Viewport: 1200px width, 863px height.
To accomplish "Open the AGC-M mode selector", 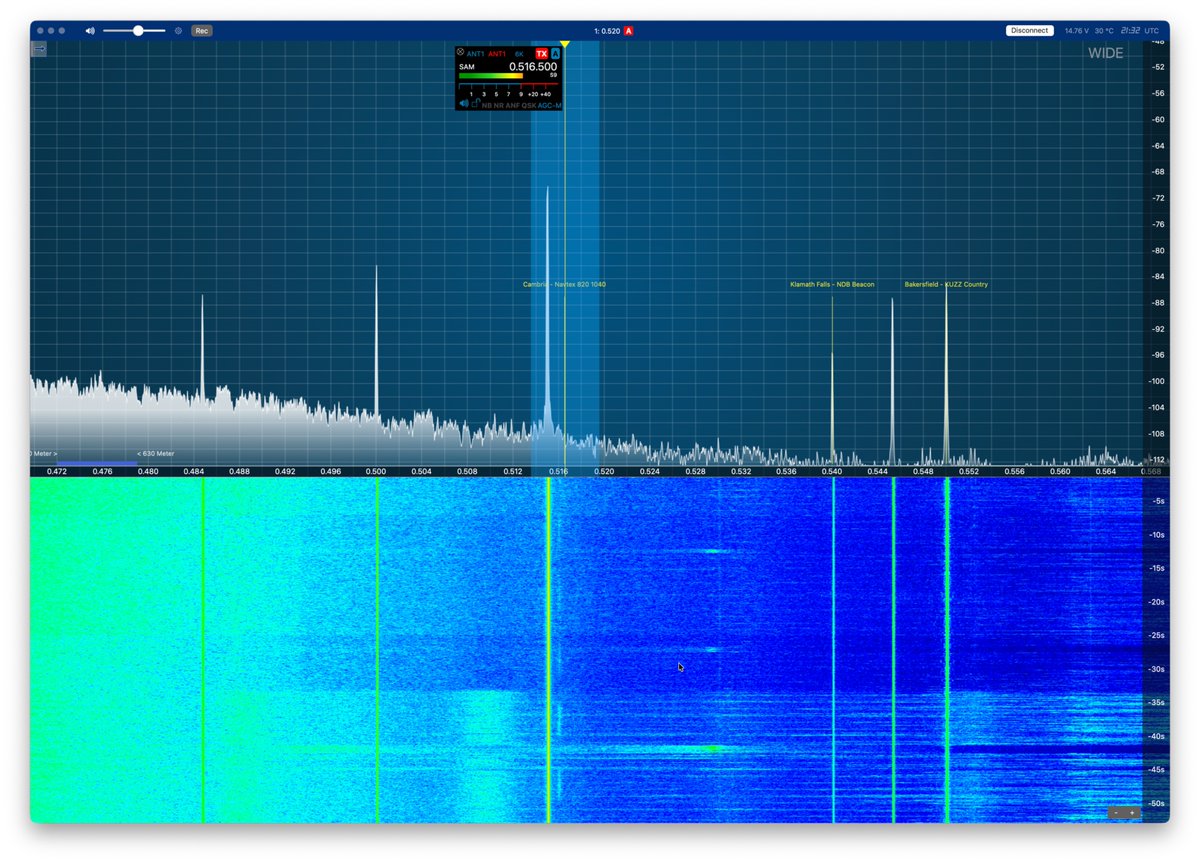I will 549,105.
